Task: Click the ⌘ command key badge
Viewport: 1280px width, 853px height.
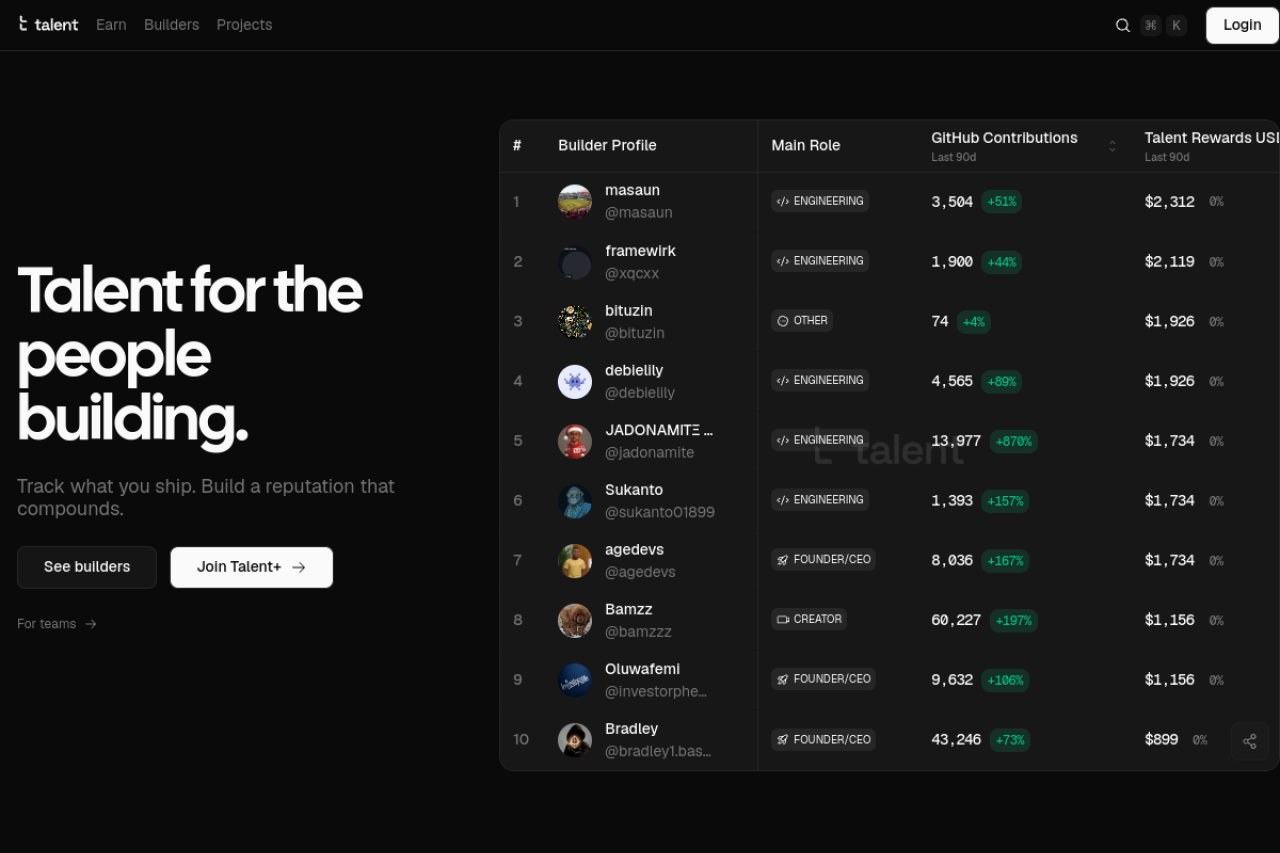Action: [x=1151, y=25]
